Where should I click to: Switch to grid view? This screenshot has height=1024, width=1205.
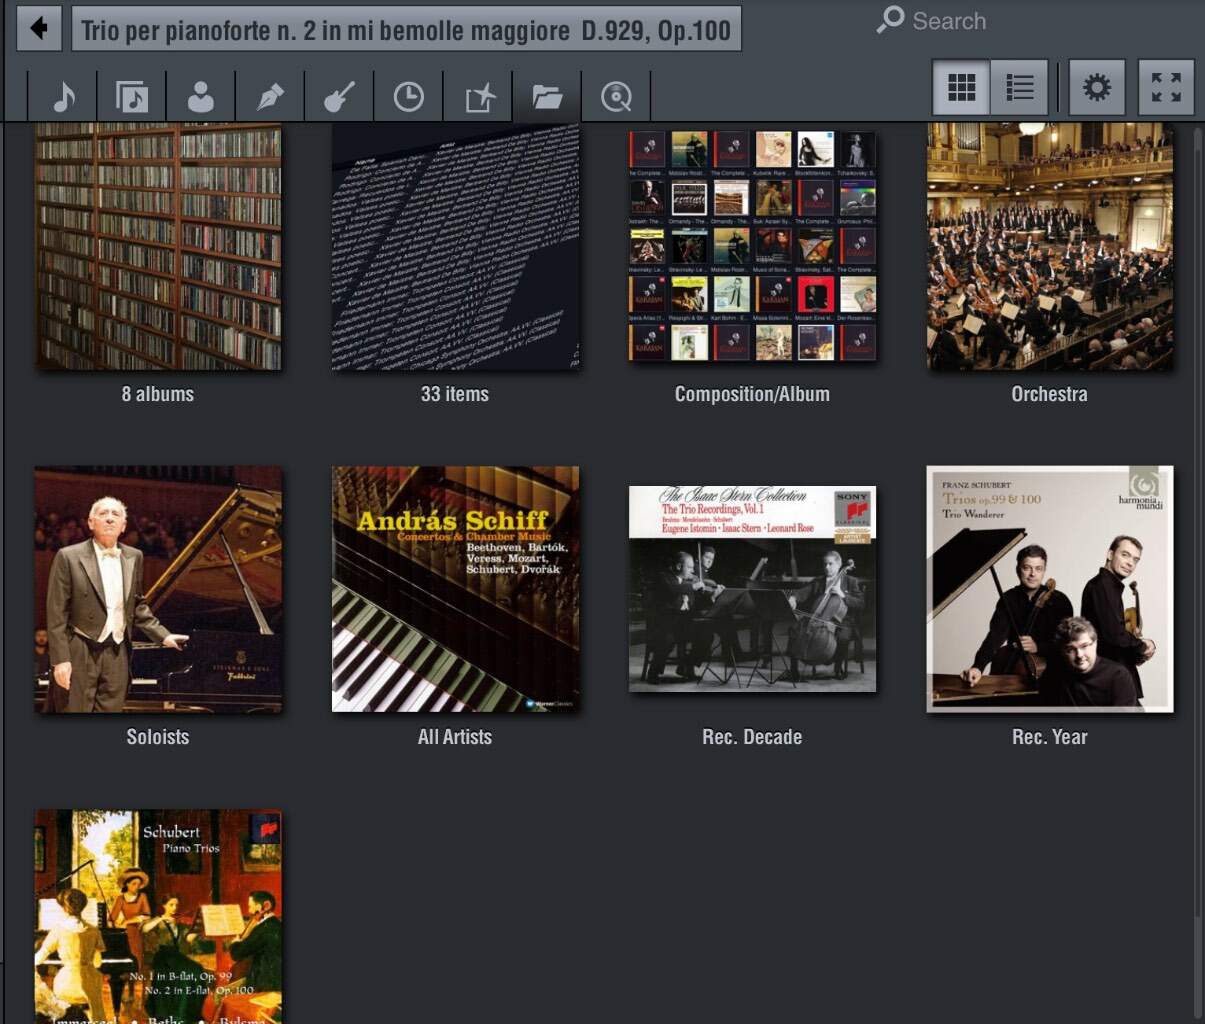pos(961,87)
